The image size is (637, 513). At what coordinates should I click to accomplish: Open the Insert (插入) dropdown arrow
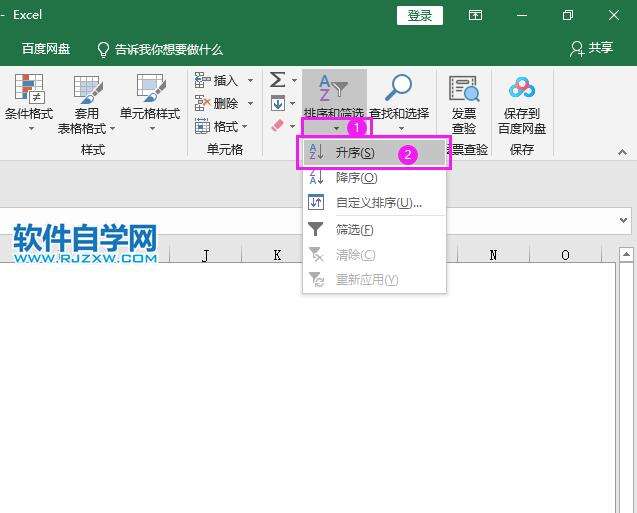[250, 80]
